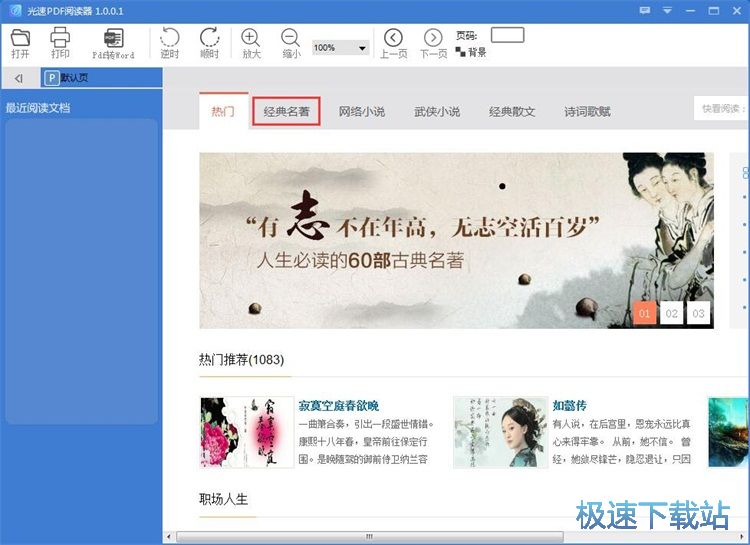Click the horizontal scrollbar thumb
Screen dimensions: 750x545
[x=369, y=536]
